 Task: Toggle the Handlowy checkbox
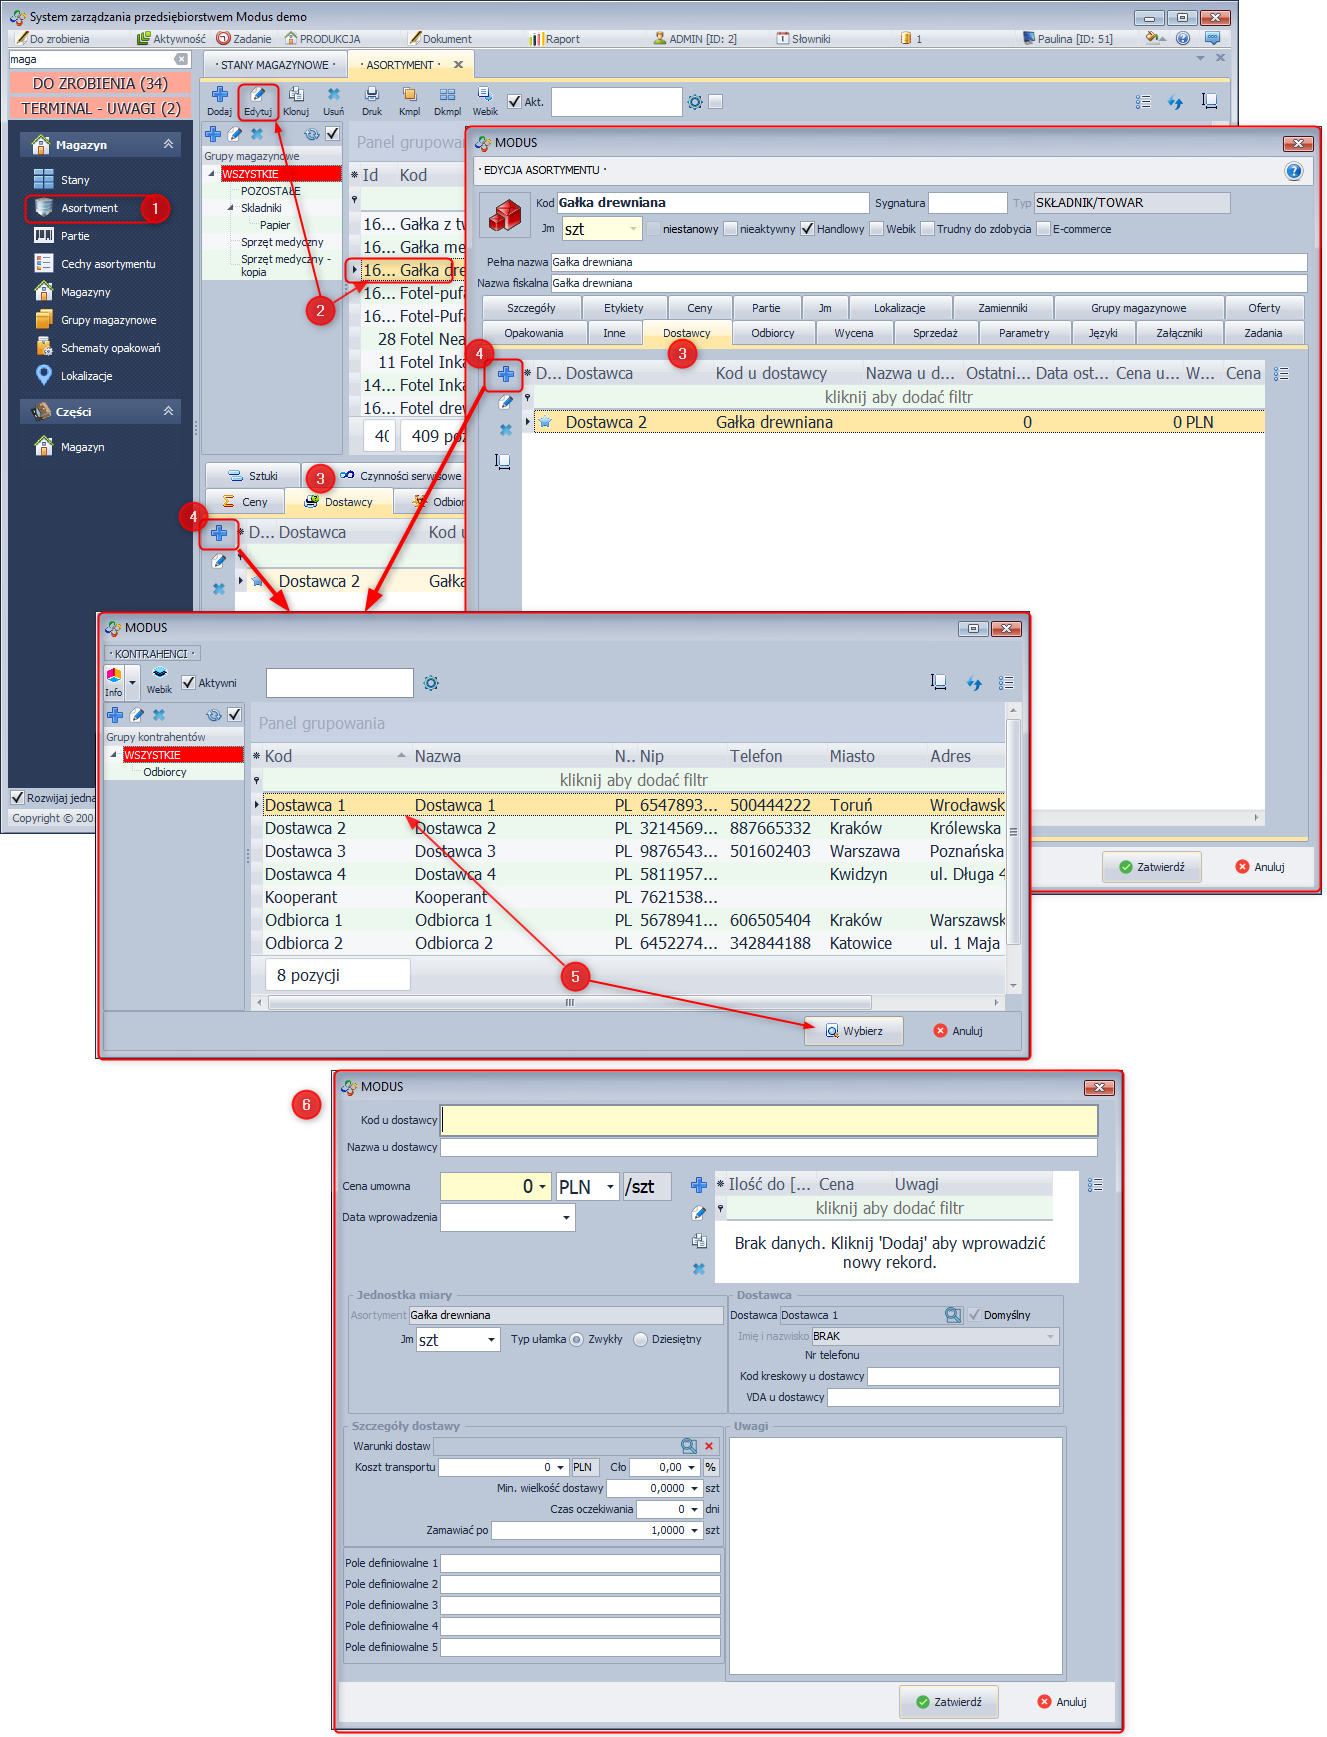808,229
